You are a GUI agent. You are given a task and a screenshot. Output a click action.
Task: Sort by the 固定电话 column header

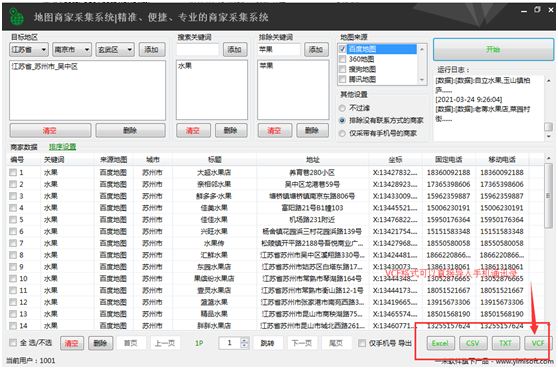point(448,160)
